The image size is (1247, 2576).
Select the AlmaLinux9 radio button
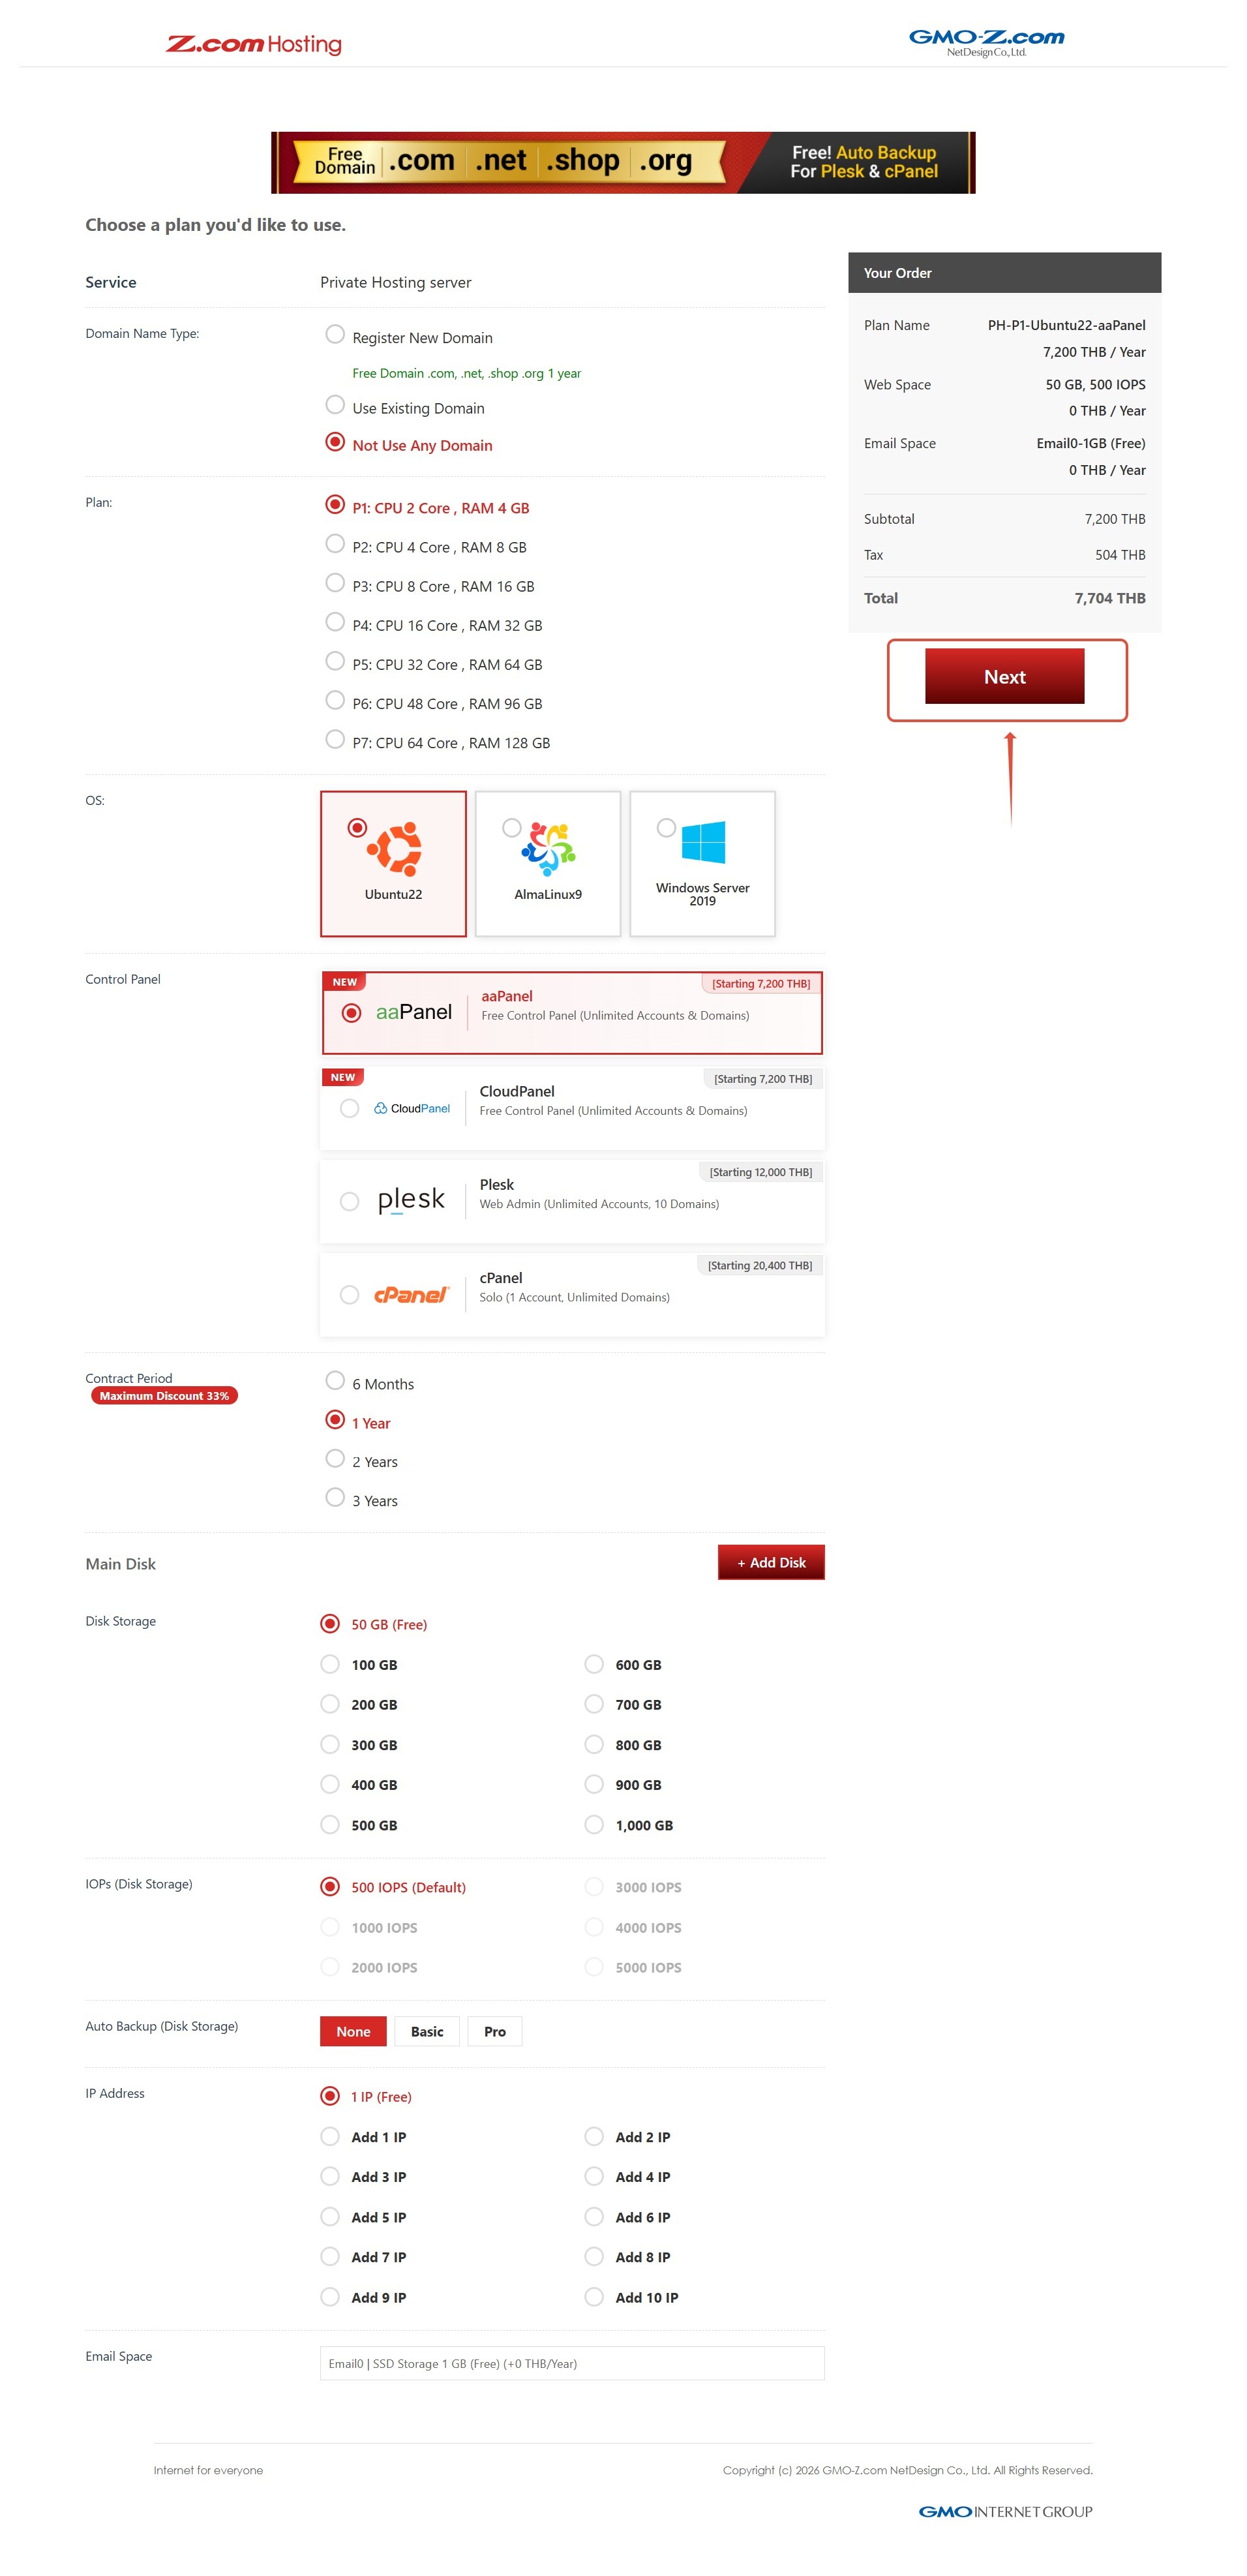click(512, 828)
